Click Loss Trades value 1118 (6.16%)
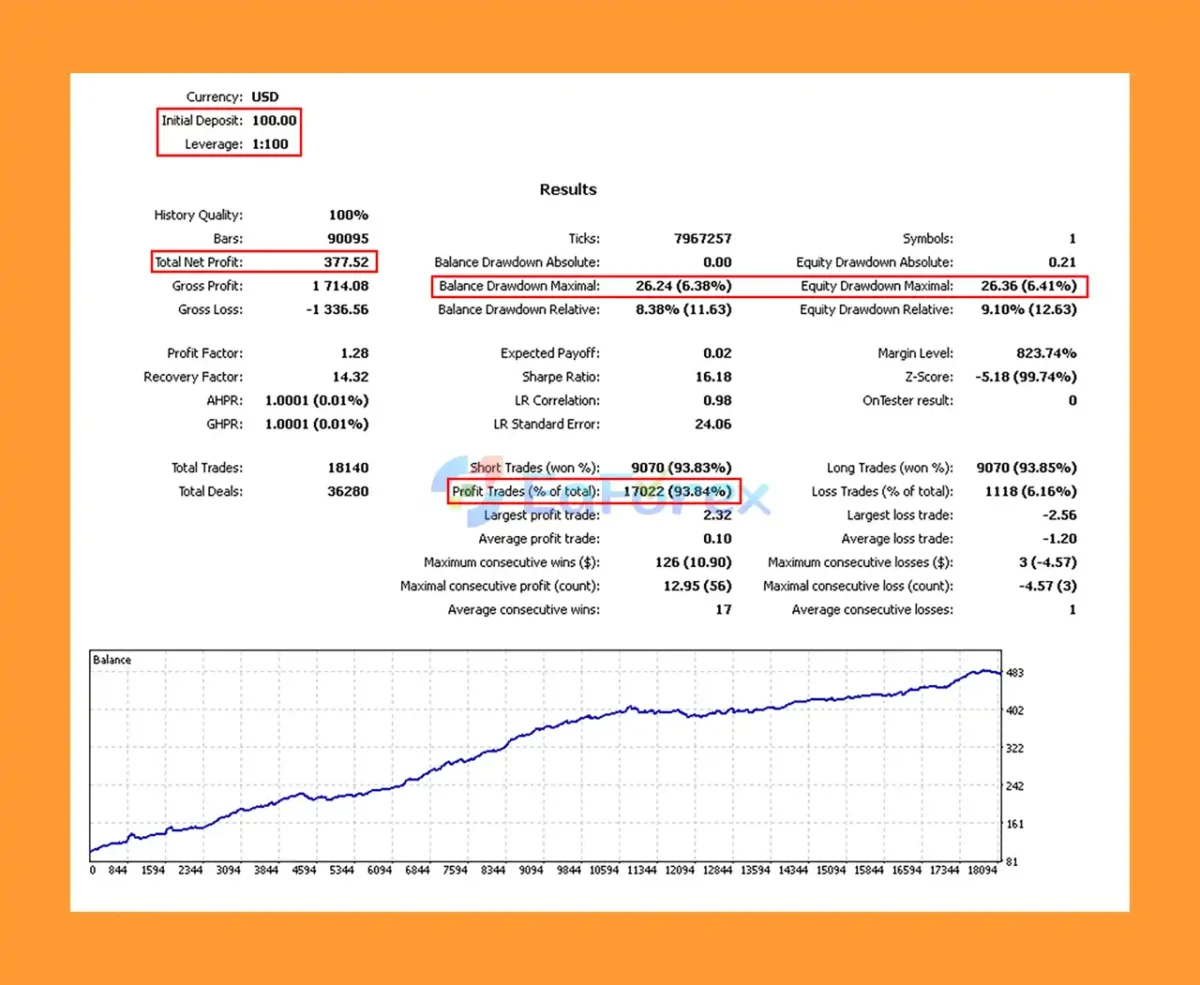 click(x=1033, y=491)
